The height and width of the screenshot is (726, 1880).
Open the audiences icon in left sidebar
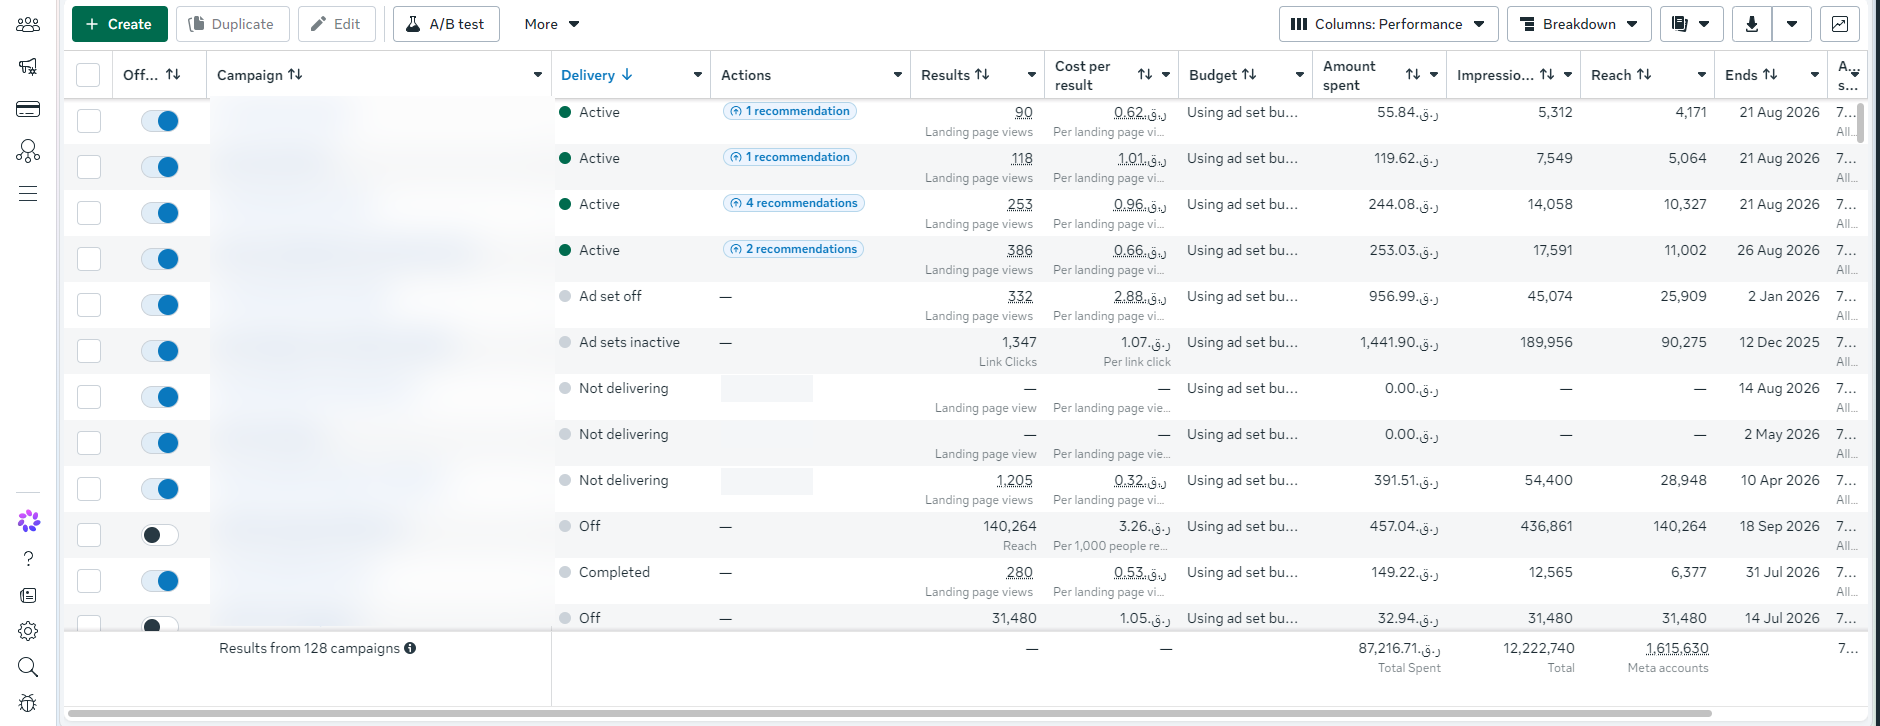coord(28,25)
